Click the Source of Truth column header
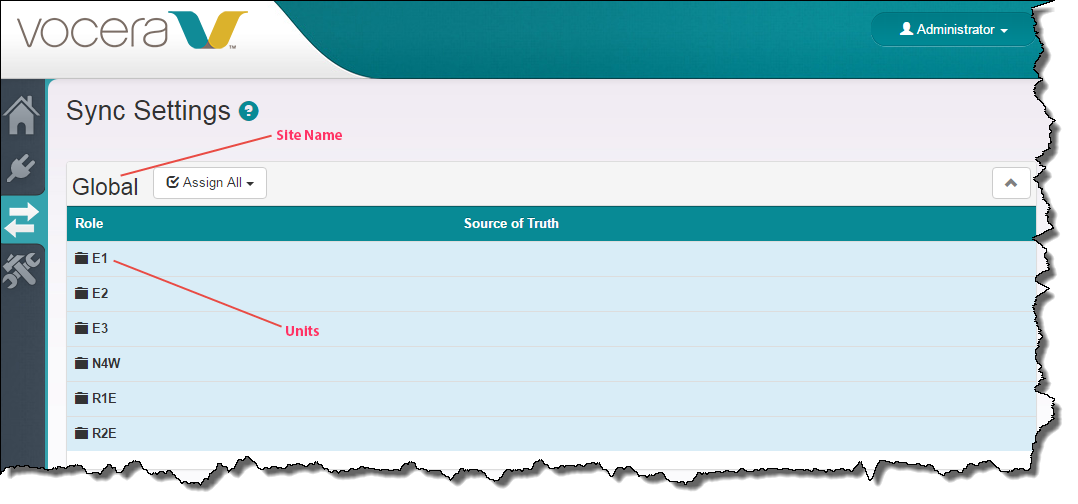 click(x=511, y=223)
